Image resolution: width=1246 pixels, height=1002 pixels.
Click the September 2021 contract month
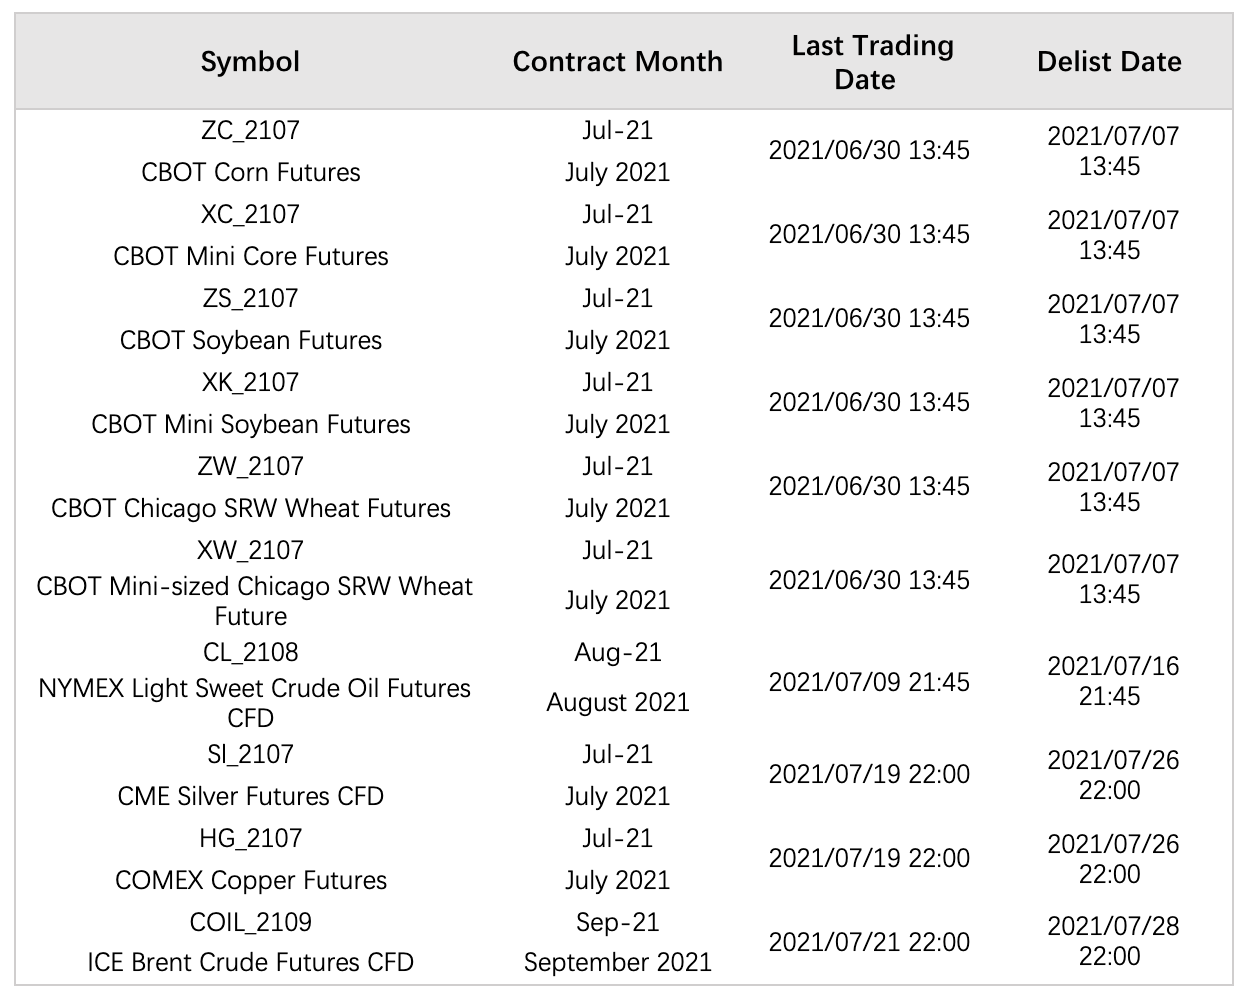coord(617,963)
